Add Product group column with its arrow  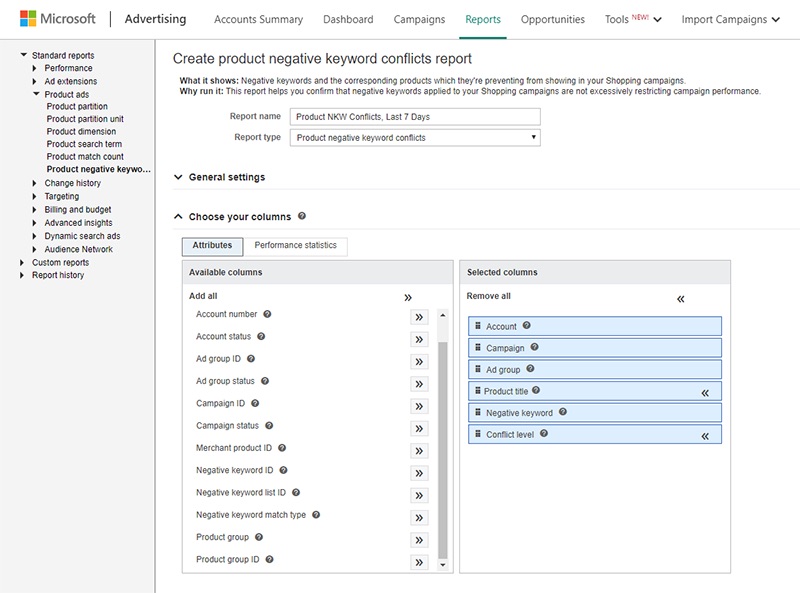(419, 540)
